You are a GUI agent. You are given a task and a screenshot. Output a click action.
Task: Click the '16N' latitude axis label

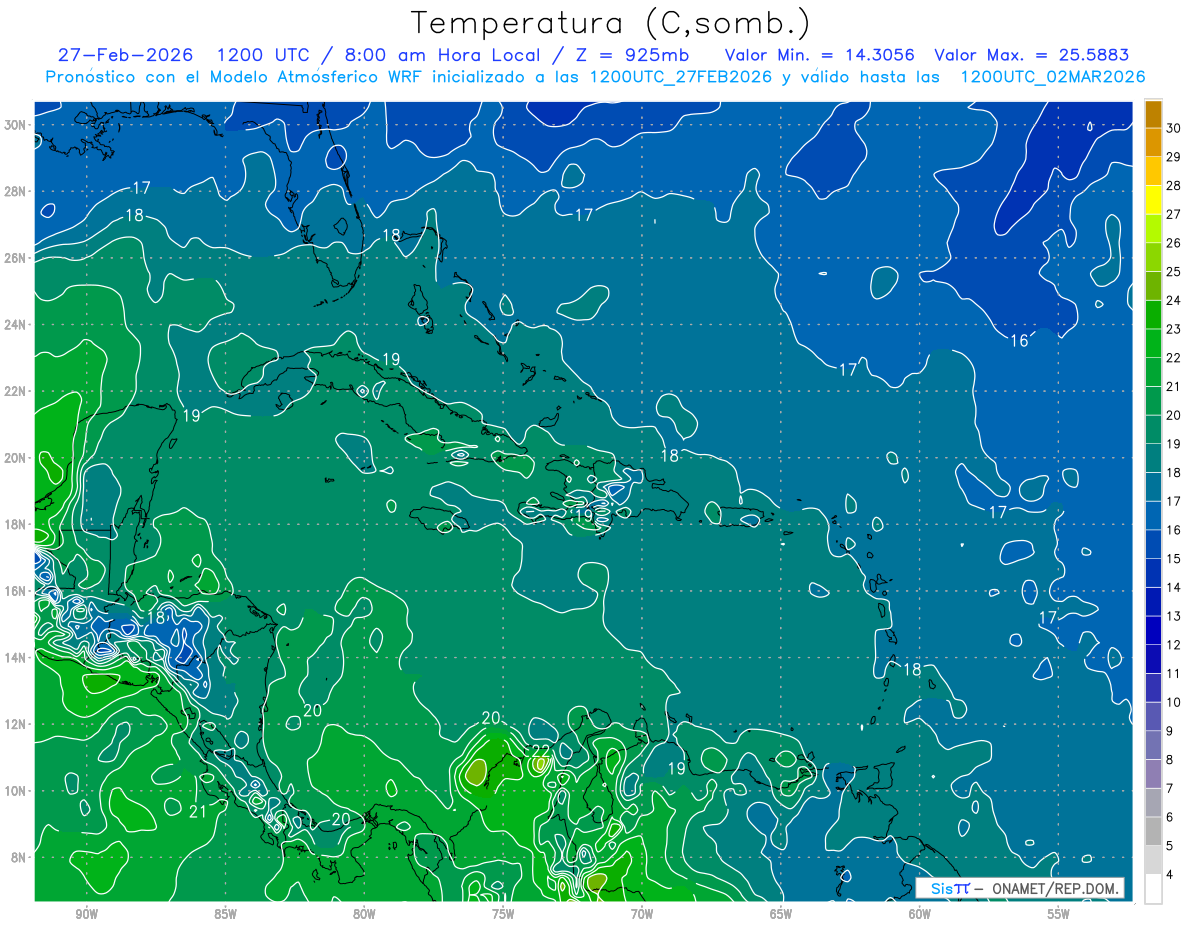tap(16, 591)
